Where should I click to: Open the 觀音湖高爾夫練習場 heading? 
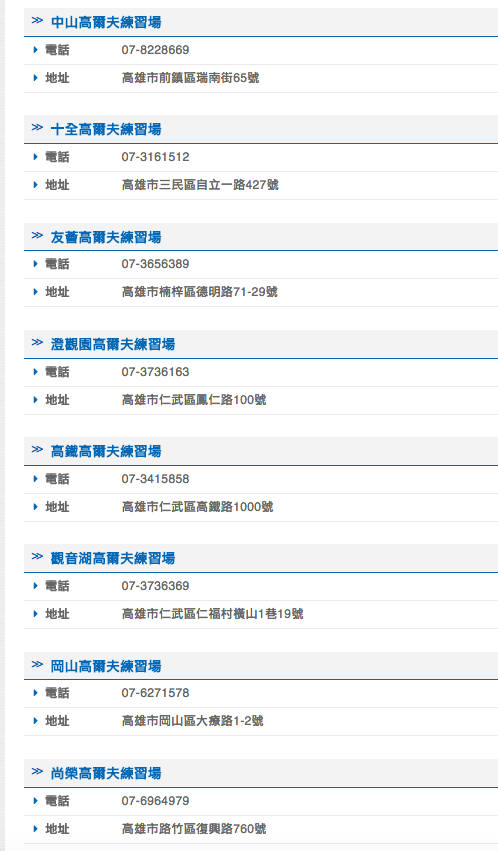click(113, 558)
